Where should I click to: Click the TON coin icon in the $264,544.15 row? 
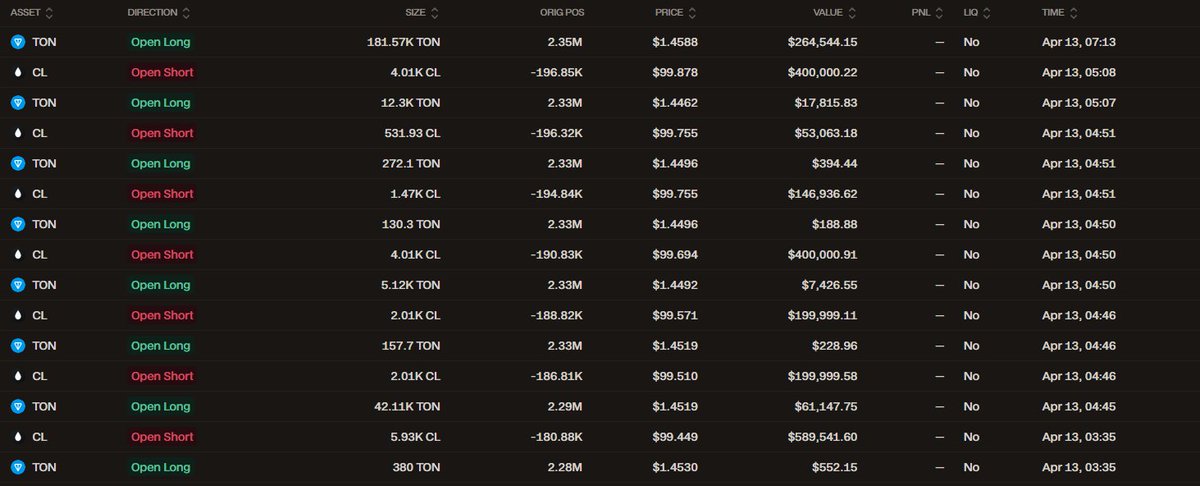coord(17,42)
